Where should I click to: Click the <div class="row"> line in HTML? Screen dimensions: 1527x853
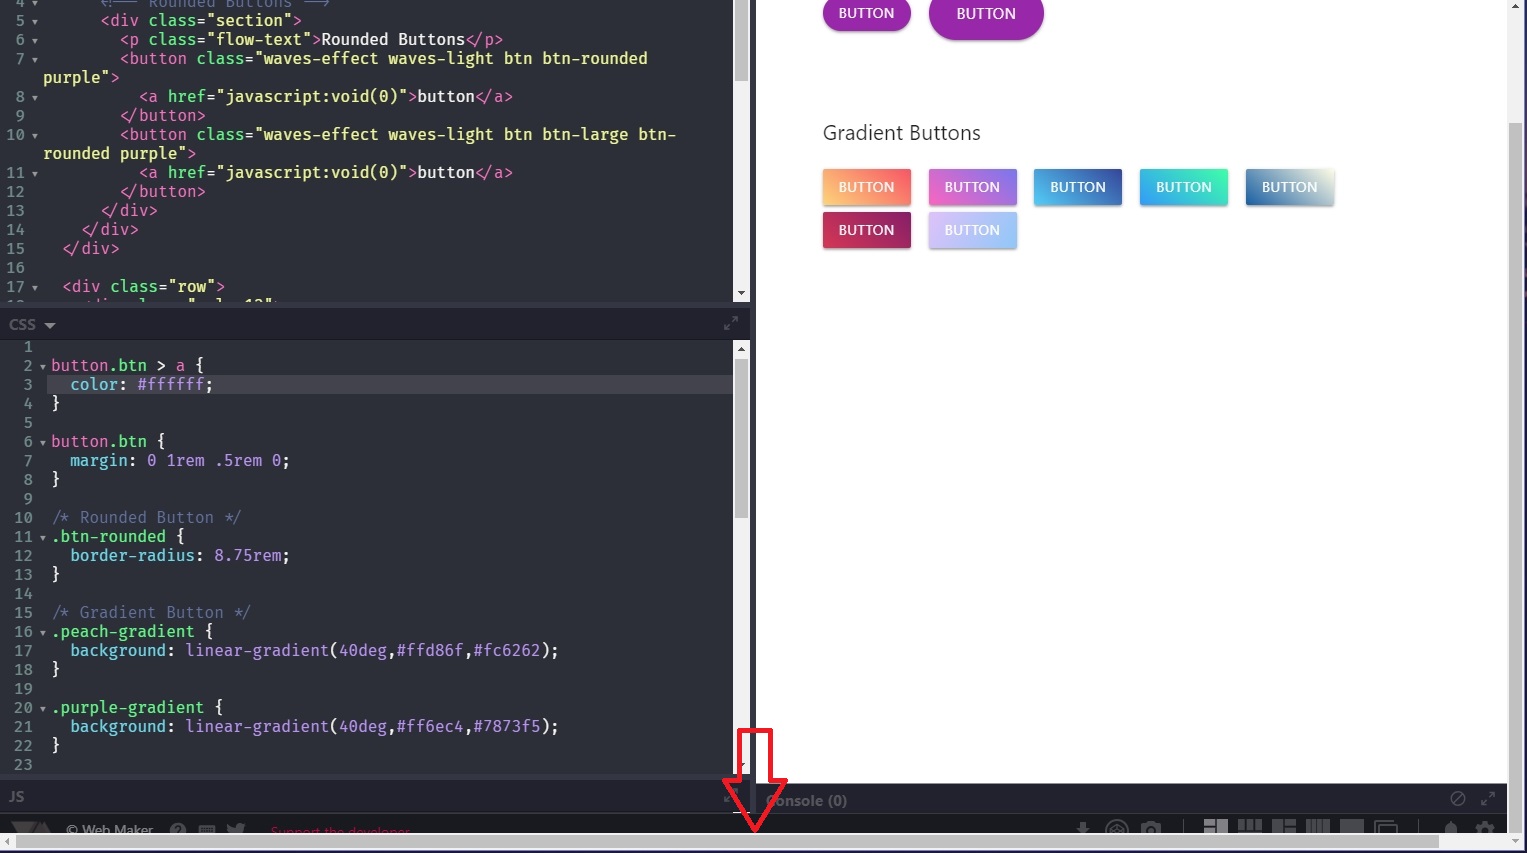tap(143, 287)
